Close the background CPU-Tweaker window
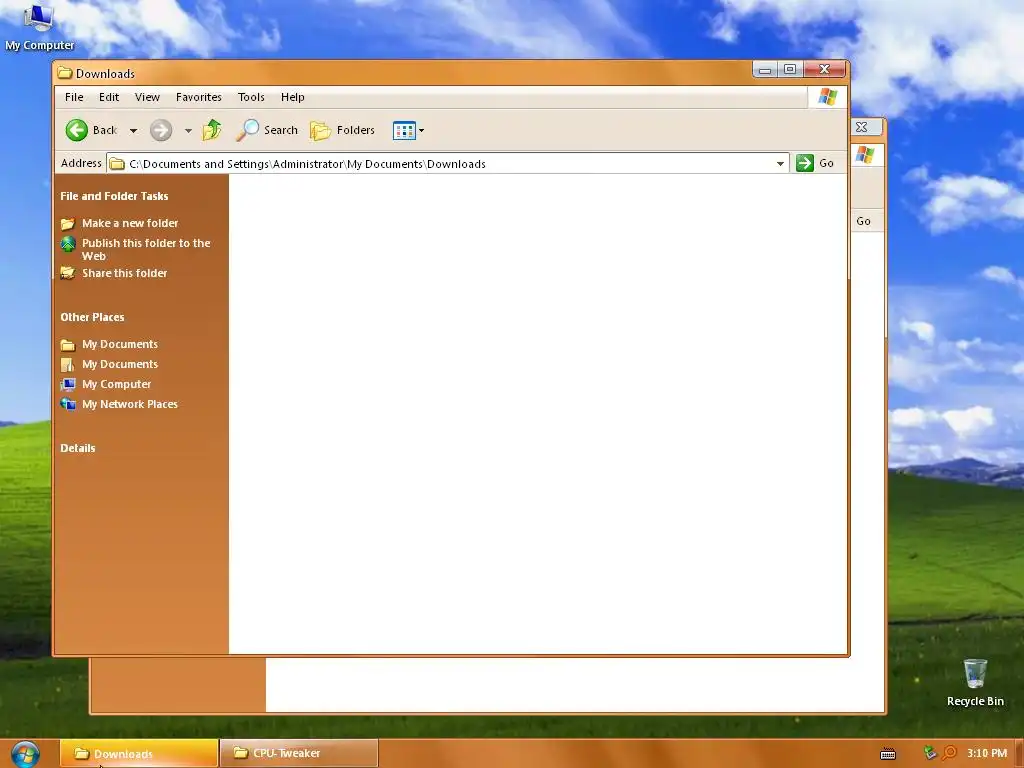1024x768 pixels. 862,127
